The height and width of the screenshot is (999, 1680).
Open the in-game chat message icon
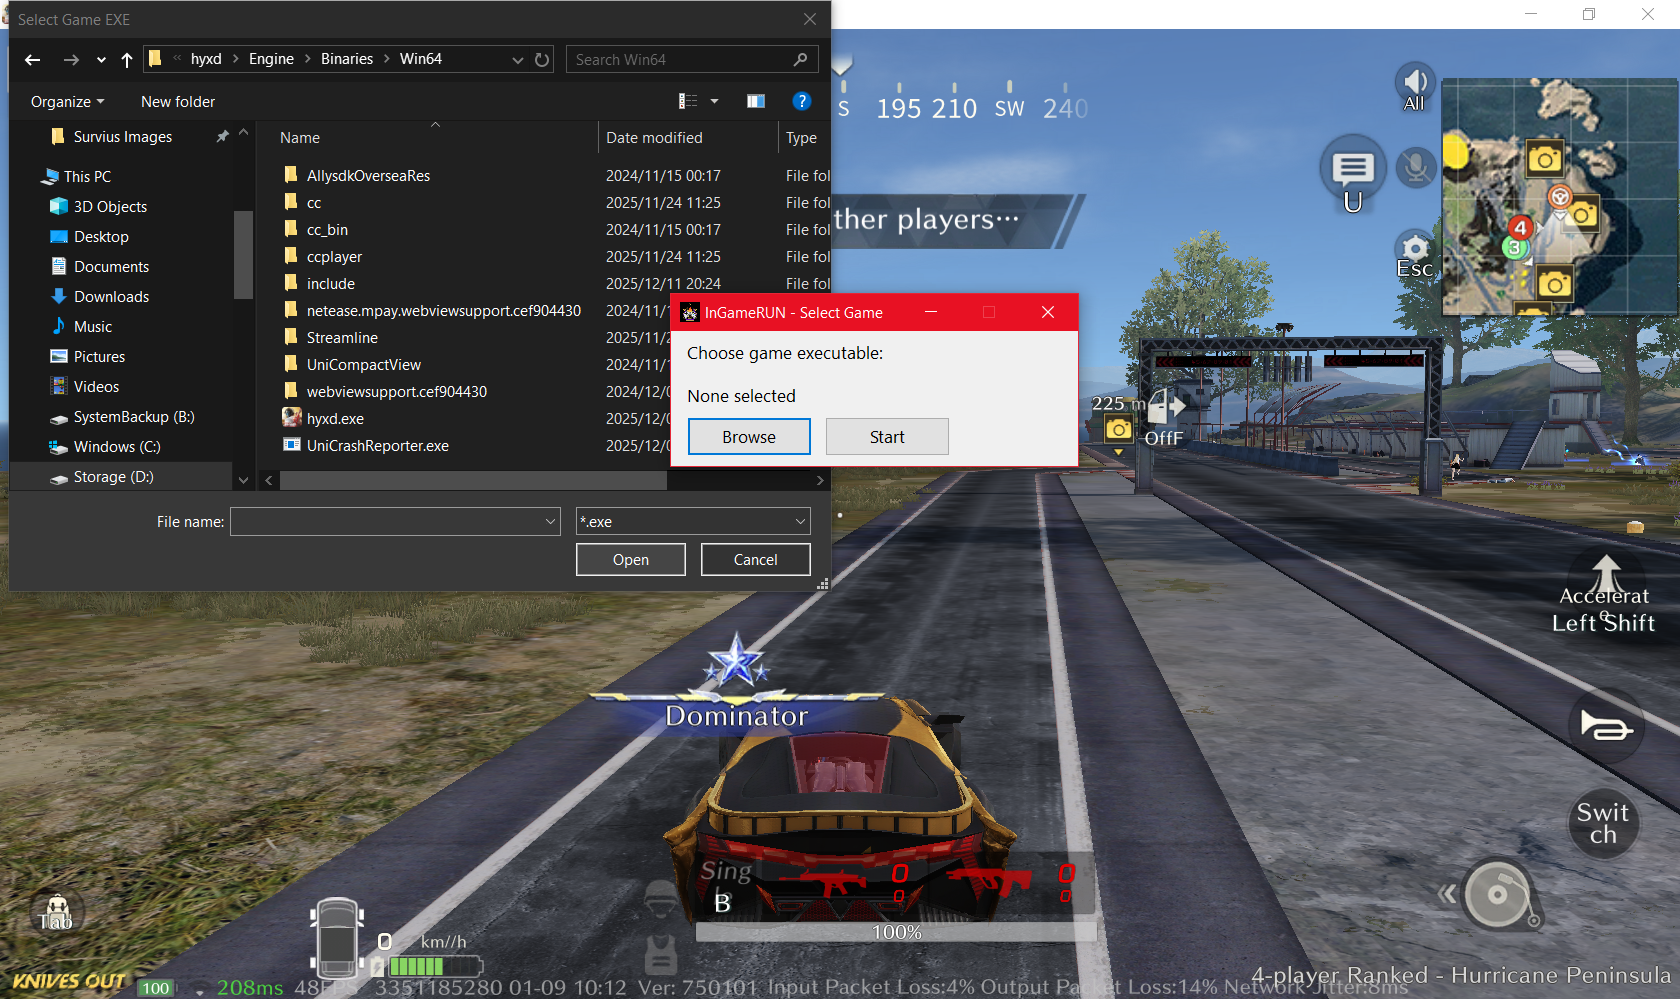(x=1353, y=168)
